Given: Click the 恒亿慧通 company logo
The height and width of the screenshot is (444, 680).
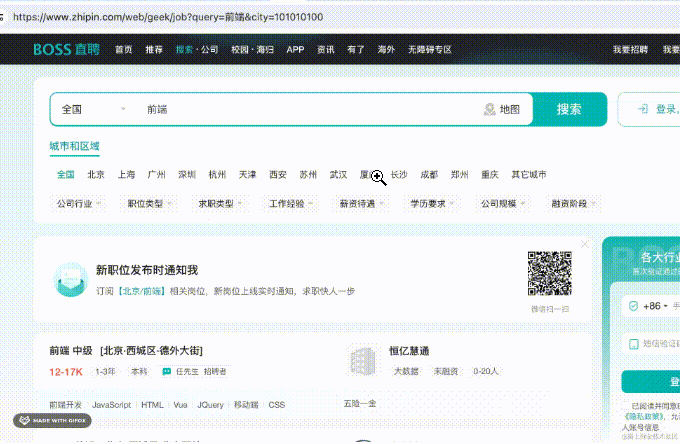Looking at the screenshot, I should pos(362,361).
